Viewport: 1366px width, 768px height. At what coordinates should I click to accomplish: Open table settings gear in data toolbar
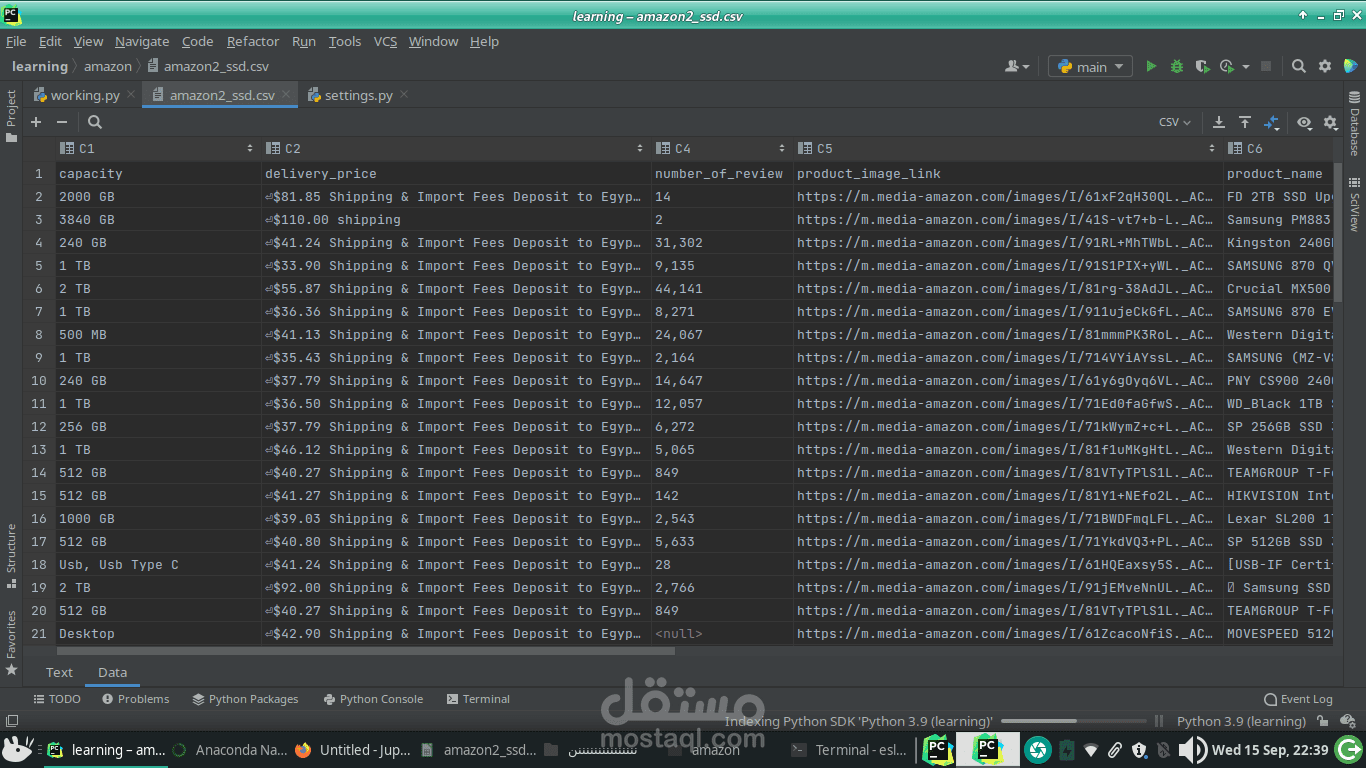1330,122
